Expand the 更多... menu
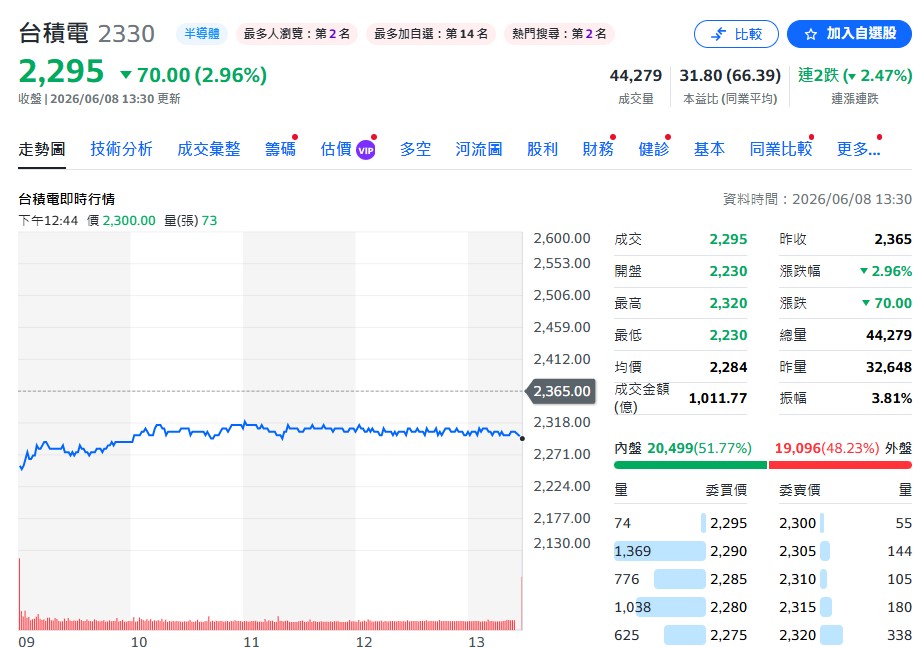 point(858,149)
